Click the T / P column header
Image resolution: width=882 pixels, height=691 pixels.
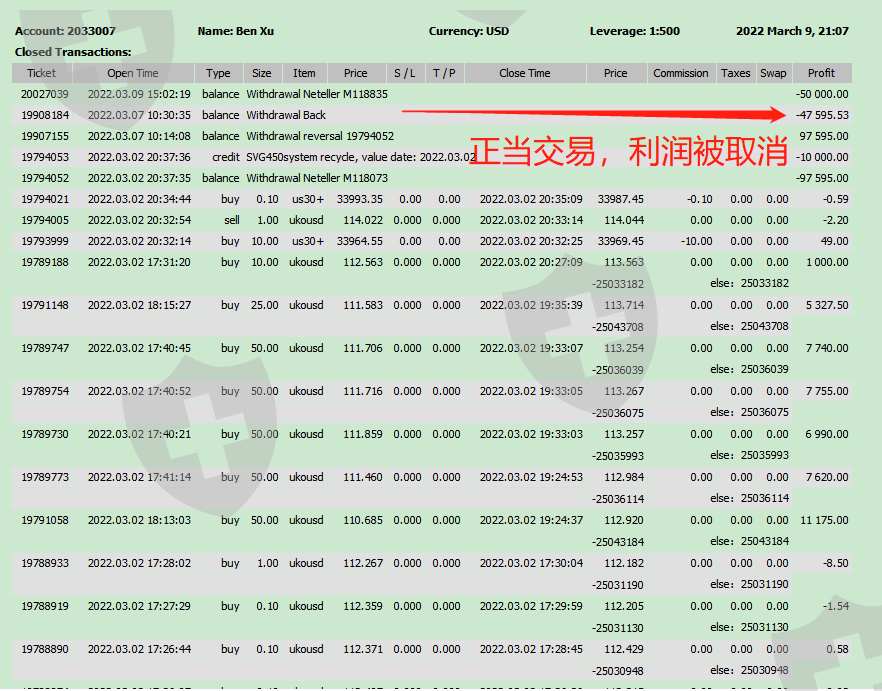pos(443,73)
